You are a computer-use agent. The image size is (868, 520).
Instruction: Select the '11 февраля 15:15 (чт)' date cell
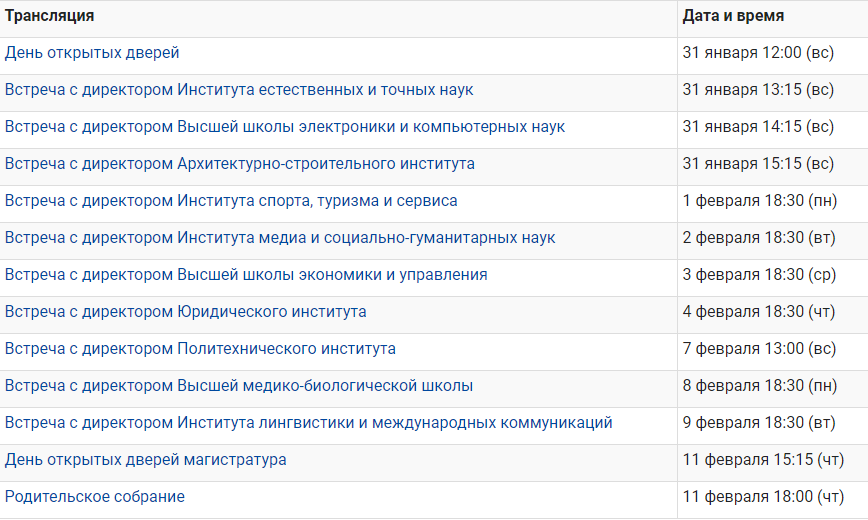[763, 460]
